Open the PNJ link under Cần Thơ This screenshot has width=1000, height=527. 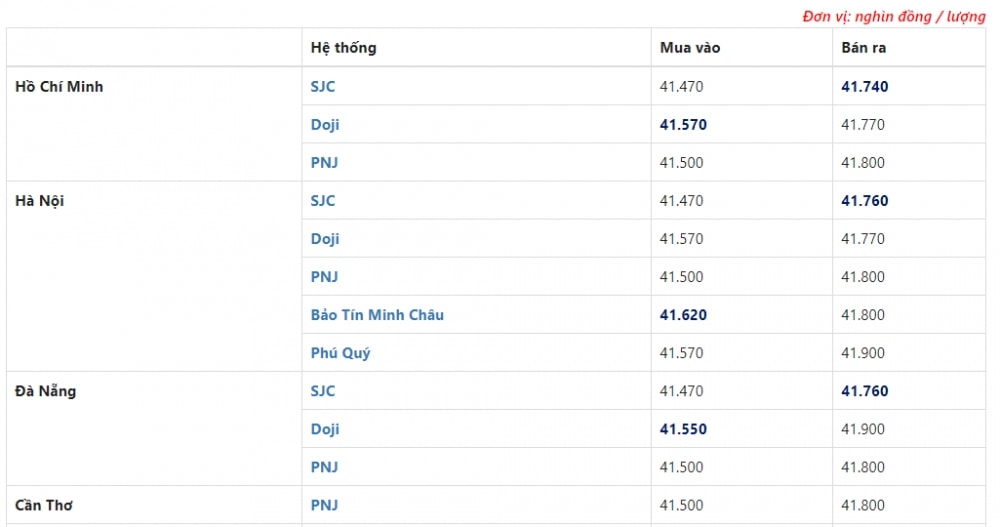[324, 505]
